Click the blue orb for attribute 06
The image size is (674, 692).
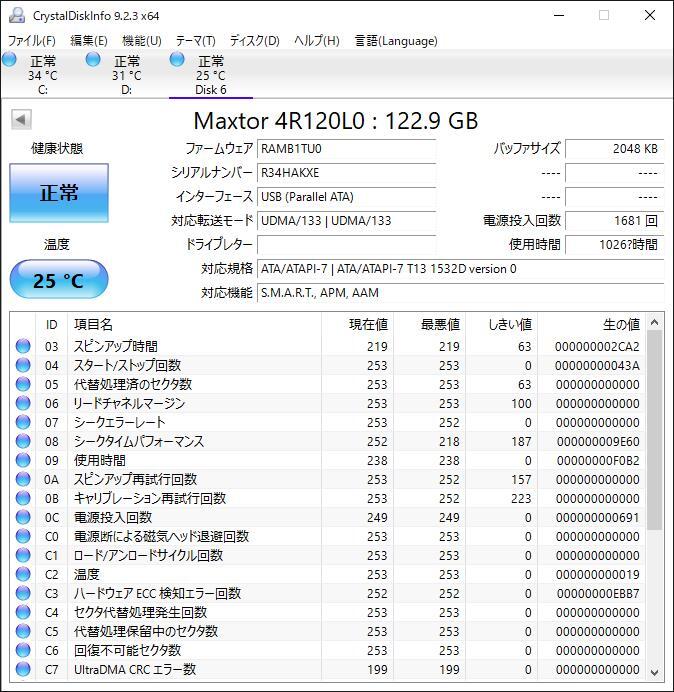click(23, 403)
